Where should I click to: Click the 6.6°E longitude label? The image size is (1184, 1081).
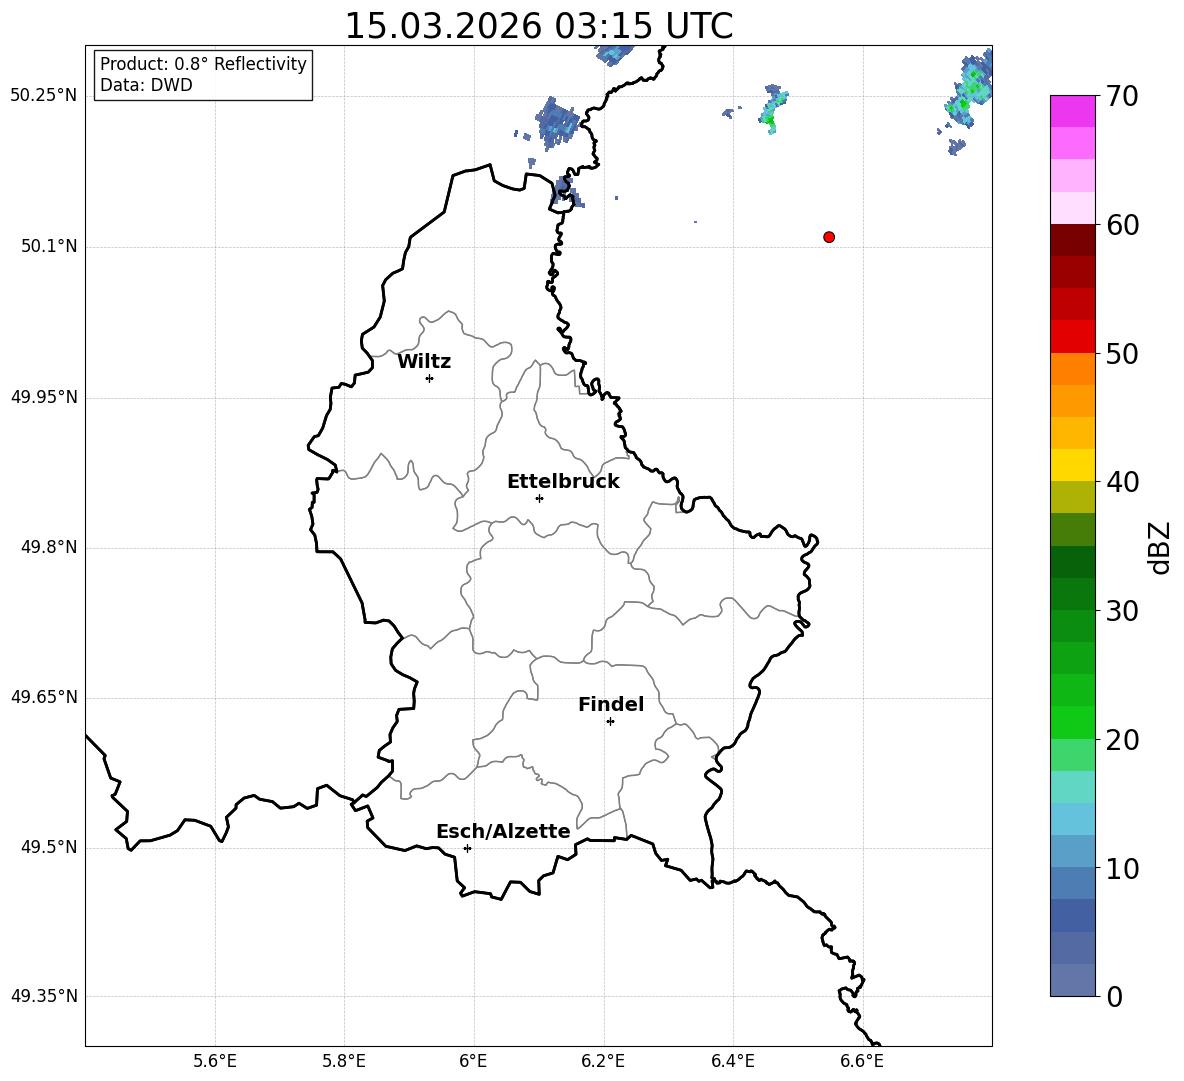862,1062
